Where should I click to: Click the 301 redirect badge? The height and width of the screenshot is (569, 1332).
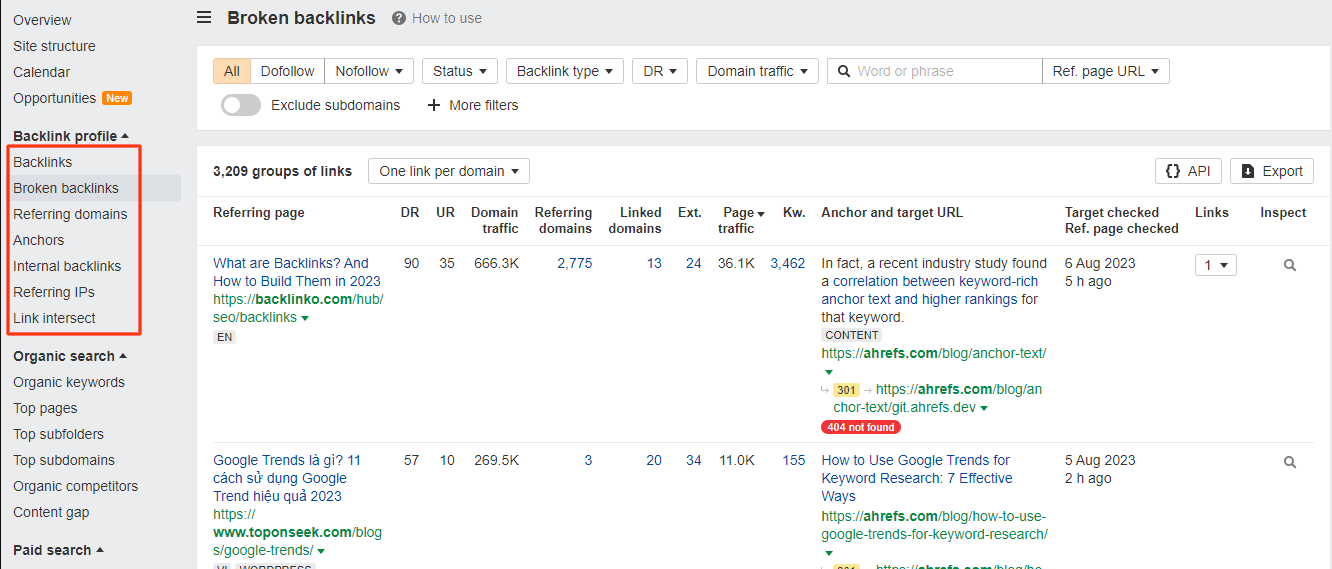pyautogui.click(x=847, y=390)
